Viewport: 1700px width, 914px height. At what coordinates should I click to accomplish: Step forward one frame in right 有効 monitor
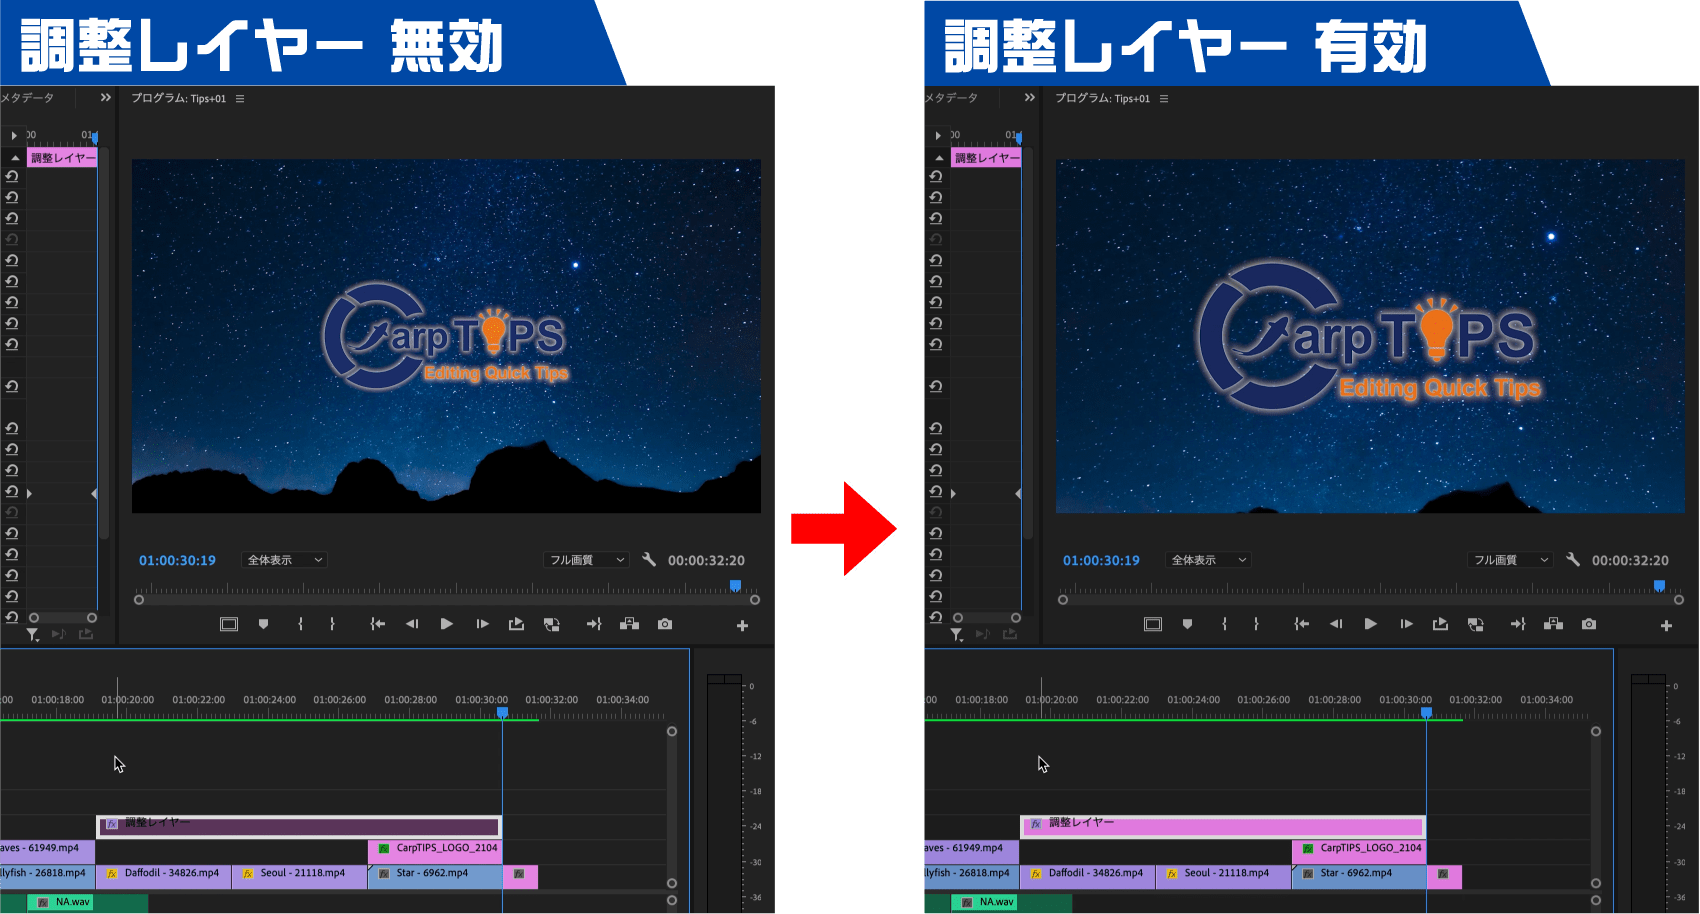click(1406, 624)
